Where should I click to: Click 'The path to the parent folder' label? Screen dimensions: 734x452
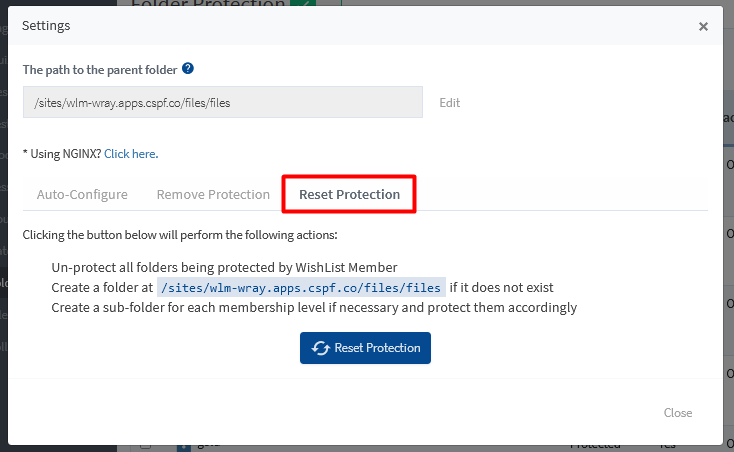tap(99, 70)
